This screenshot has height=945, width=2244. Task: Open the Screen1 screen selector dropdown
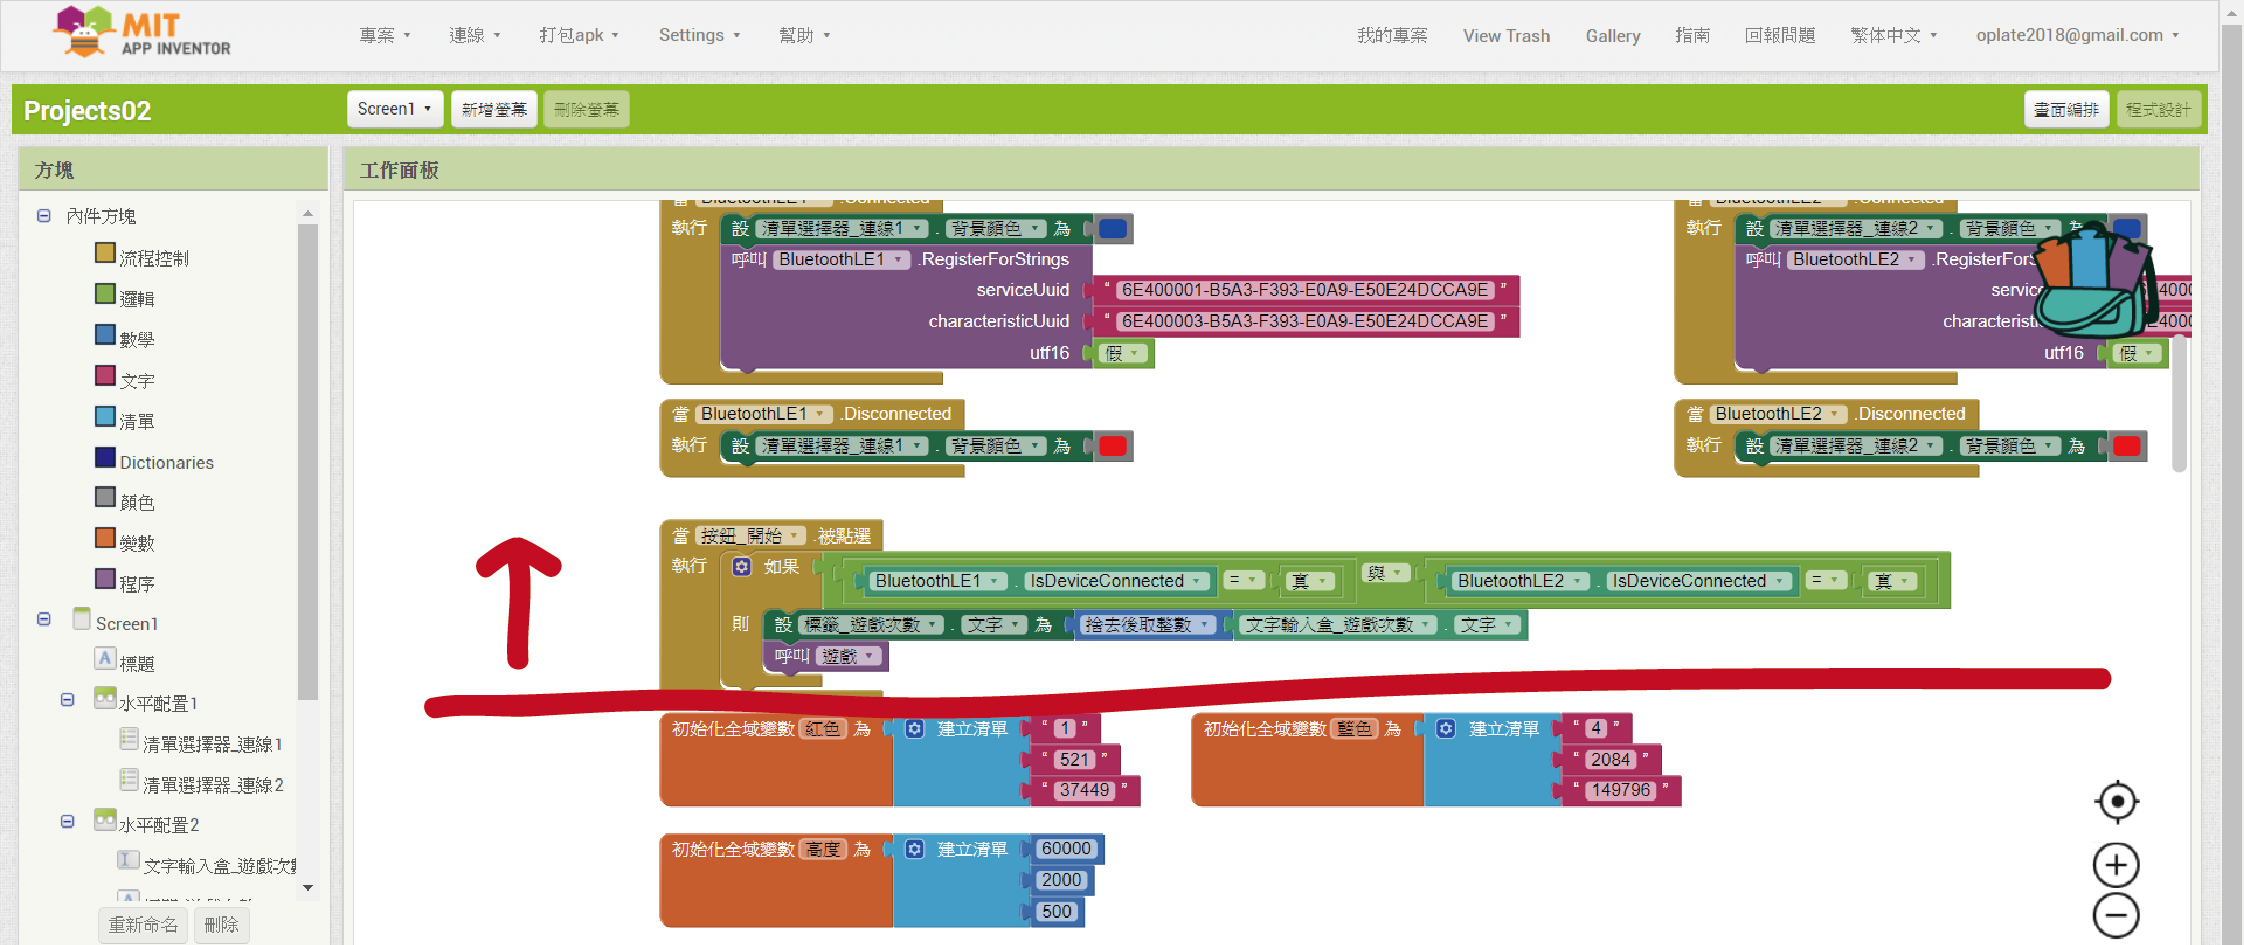click(394, 109)
